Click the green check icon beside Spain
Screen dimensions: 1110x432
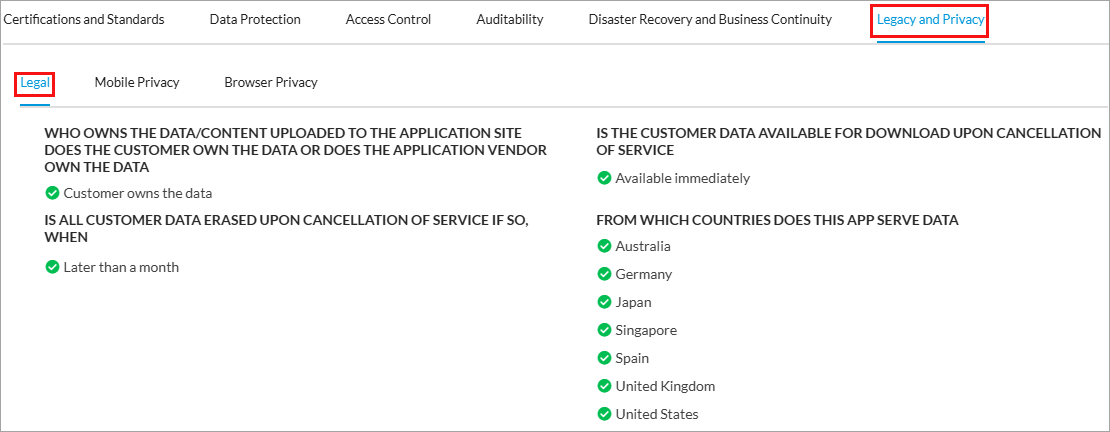click(x=604, y=358)
